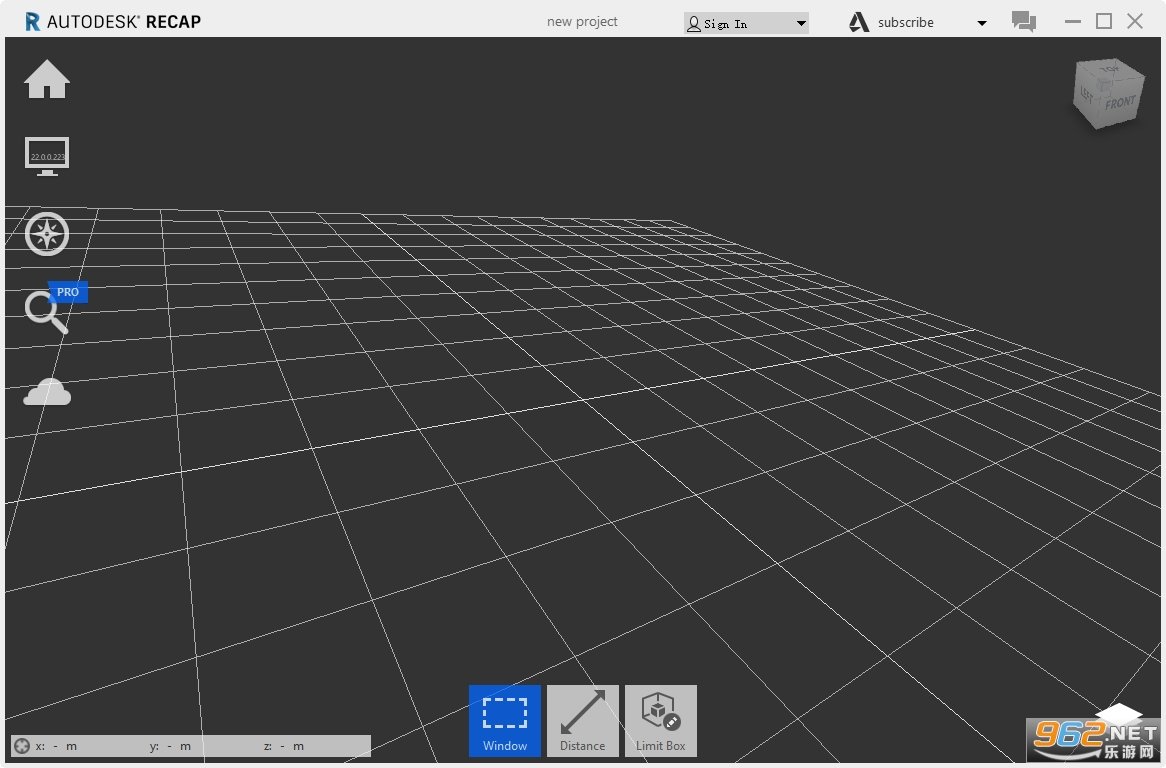The image size is (1166, 768).
Task: Click the Autodesk subscribe logo icon
Action: 859,22
